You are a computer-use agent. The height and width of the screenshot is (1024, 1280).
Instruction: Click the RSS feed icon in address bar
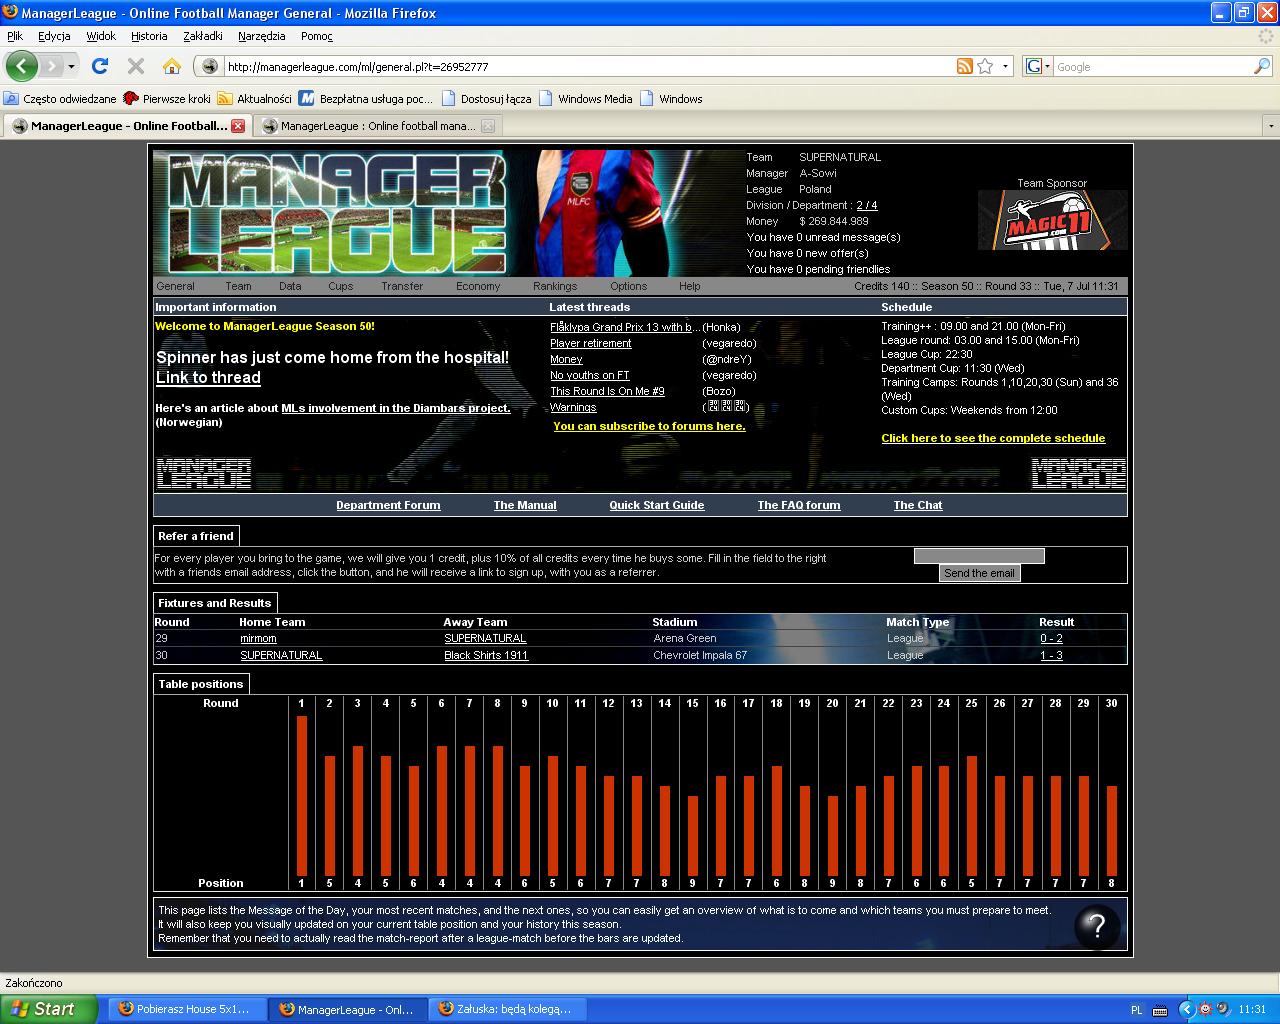point(965,66)
